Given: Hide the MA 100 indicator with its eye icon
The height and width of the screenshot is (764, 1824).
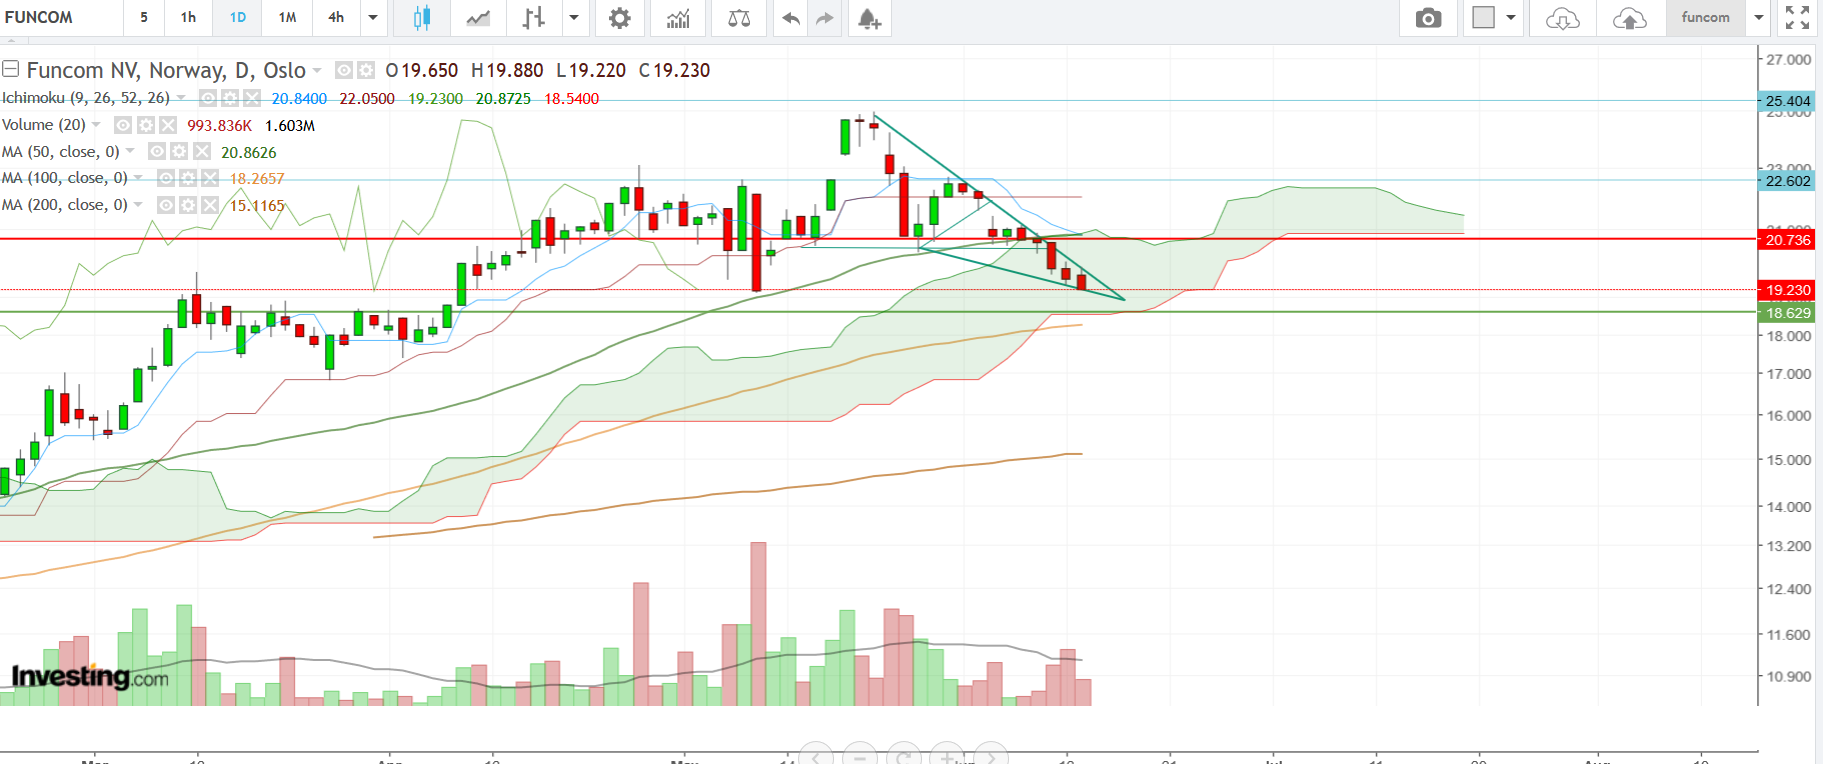Looking at the screenshot, I should pos(166,178).
